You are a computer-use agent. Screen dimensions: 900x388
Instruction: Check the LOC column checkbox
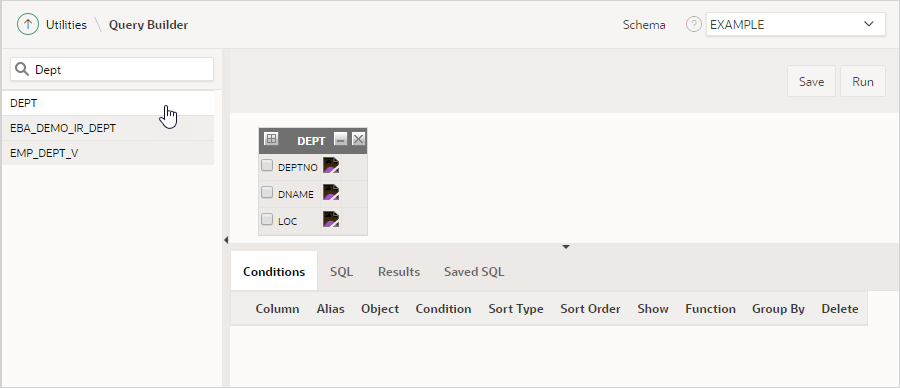(x=267, y=219)
